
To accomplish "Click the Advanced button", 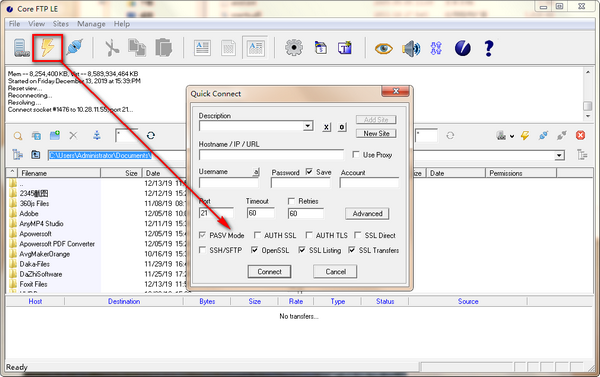I will (367, 214).
